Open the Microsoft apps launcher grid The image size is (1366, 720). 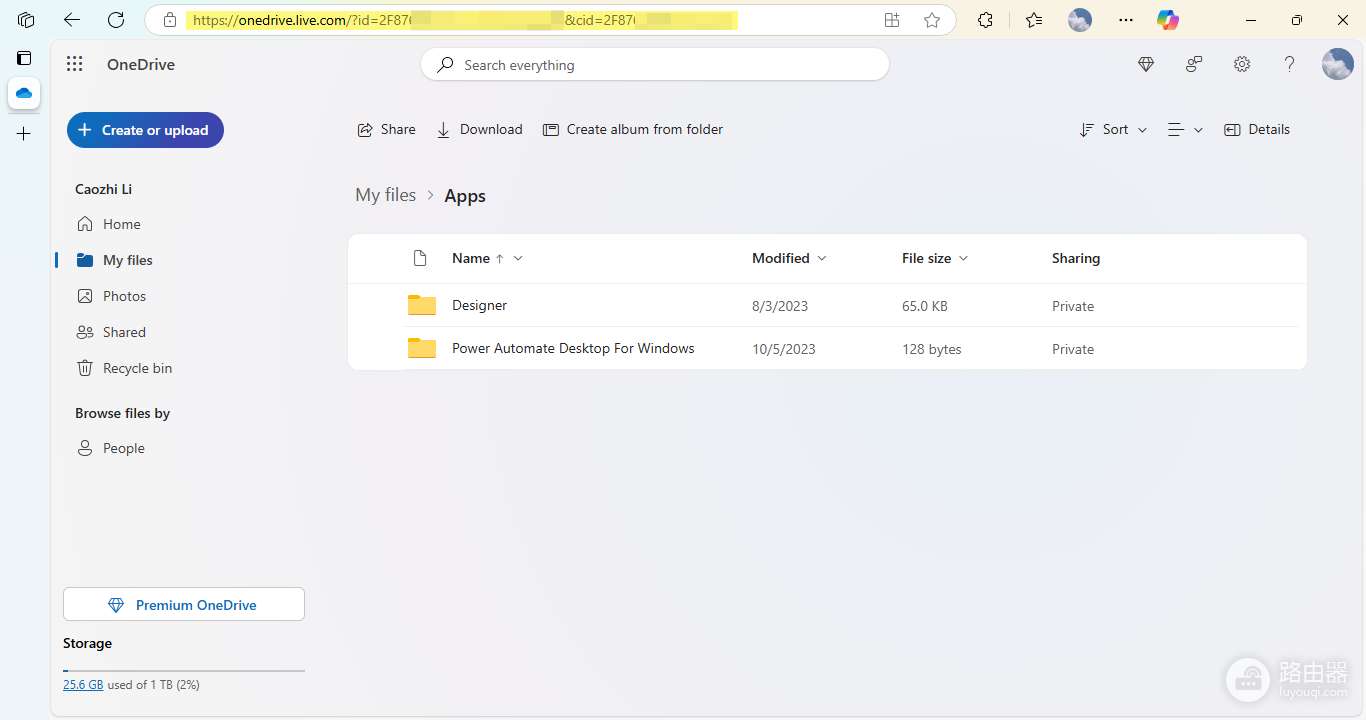tap(74, 64)
